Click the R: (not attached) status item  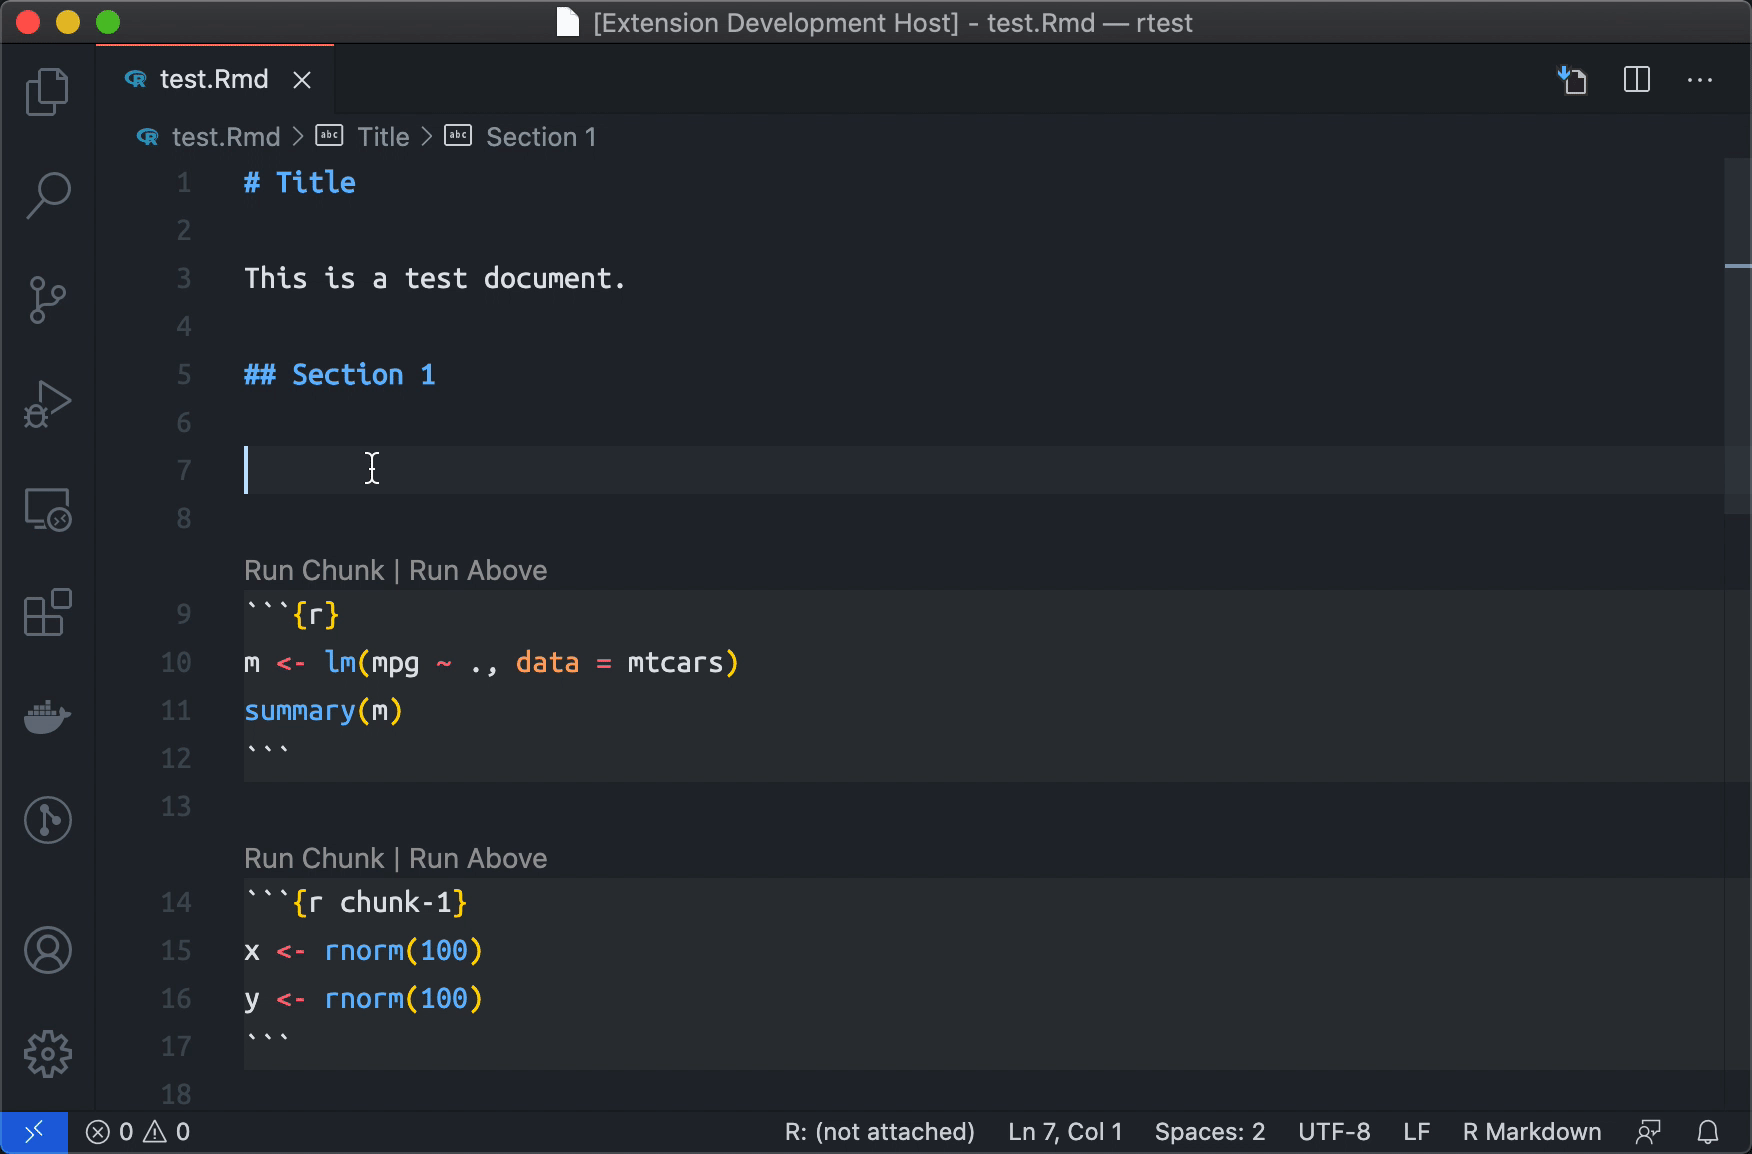click(x=879, y=1132)
